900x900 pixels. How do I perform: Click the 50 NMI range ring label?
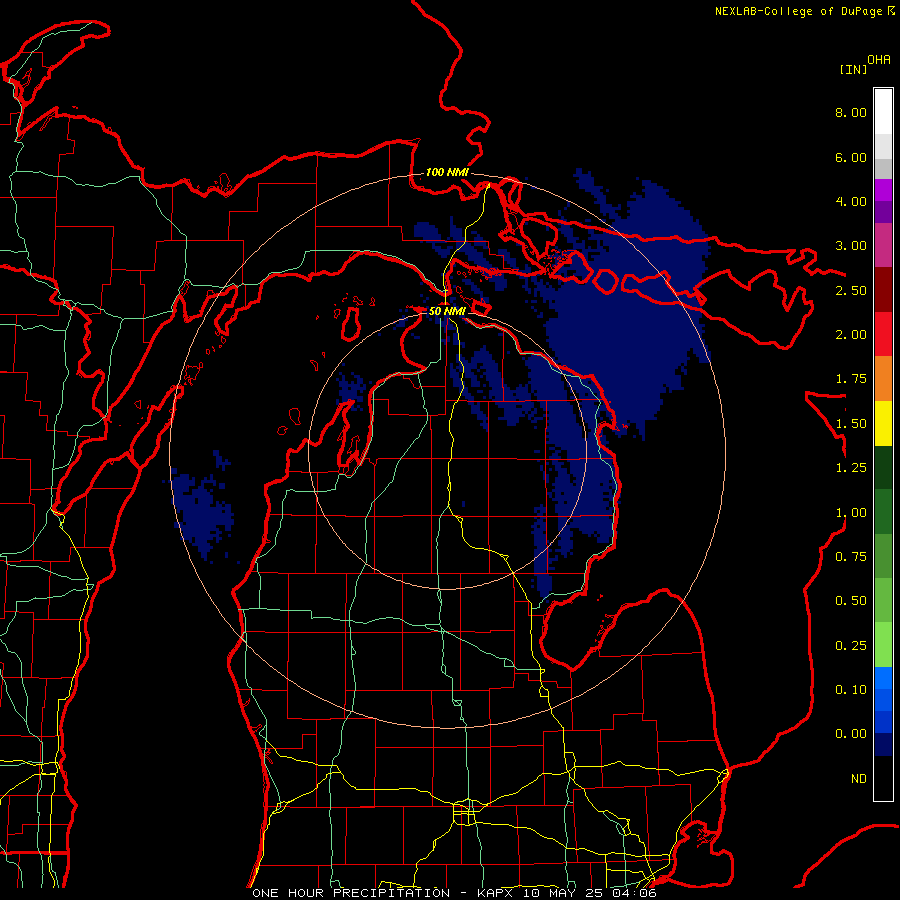point(447,311)
